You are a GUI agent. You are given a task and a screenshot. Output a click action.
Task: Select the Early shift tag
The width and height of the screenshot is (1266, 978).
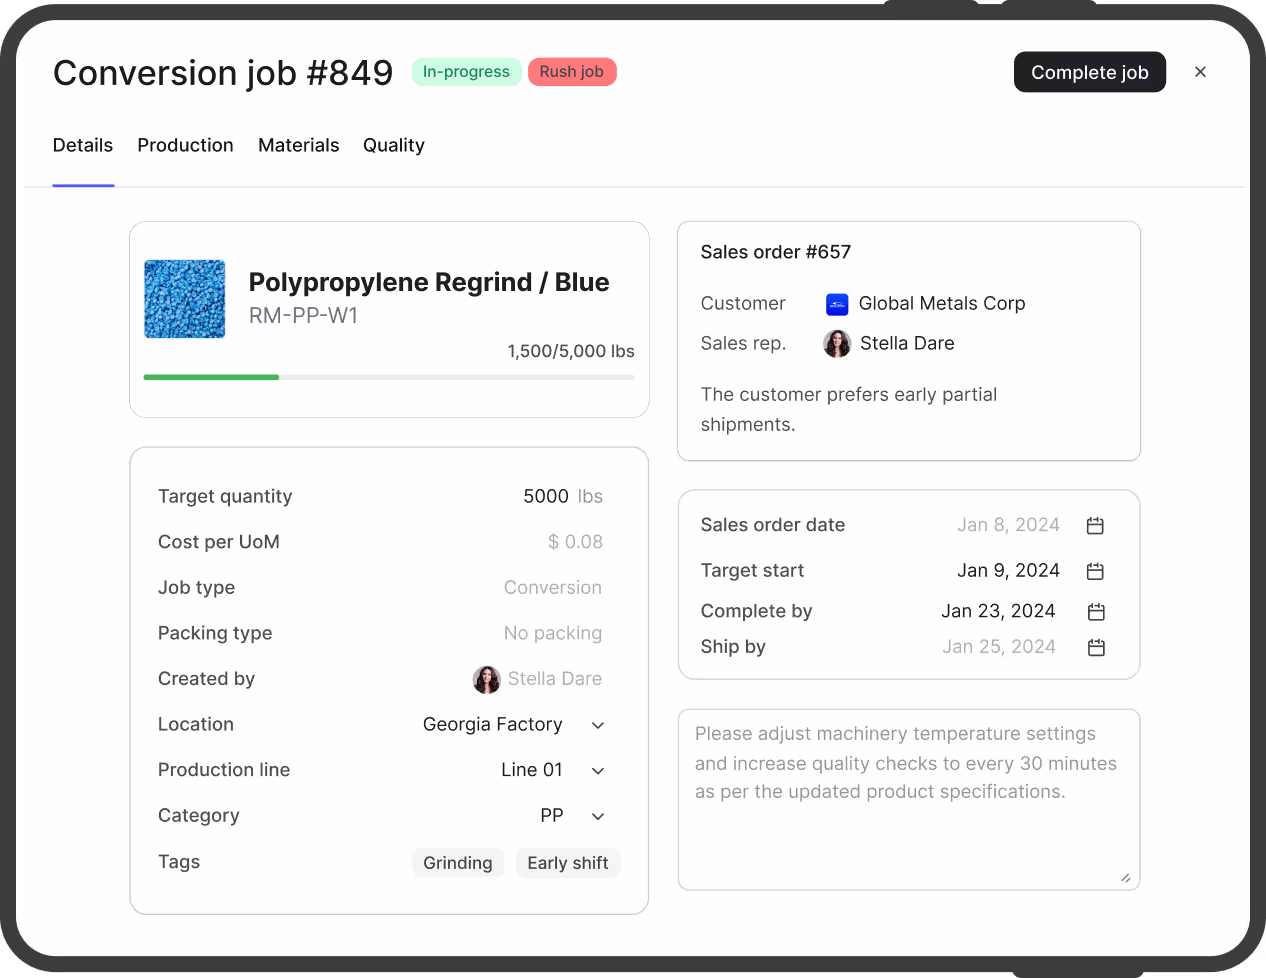click(567, 862)
